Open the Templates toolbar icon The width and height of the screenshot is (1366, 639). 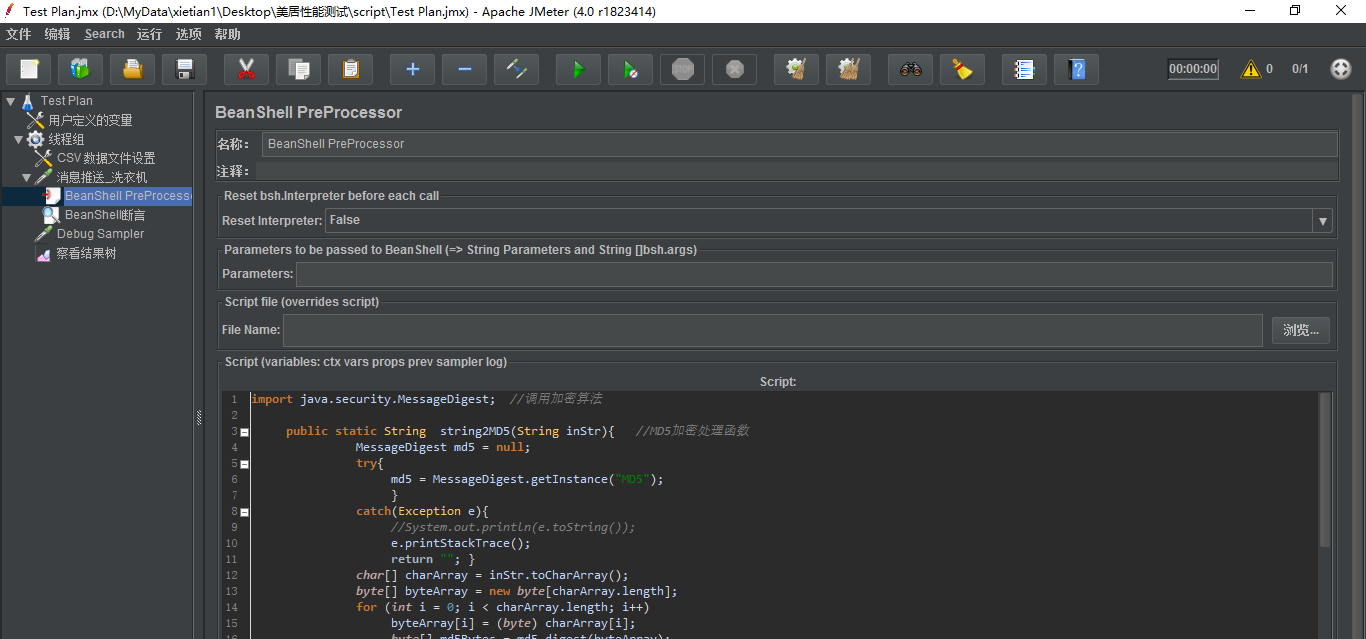[x=80, y=69]
